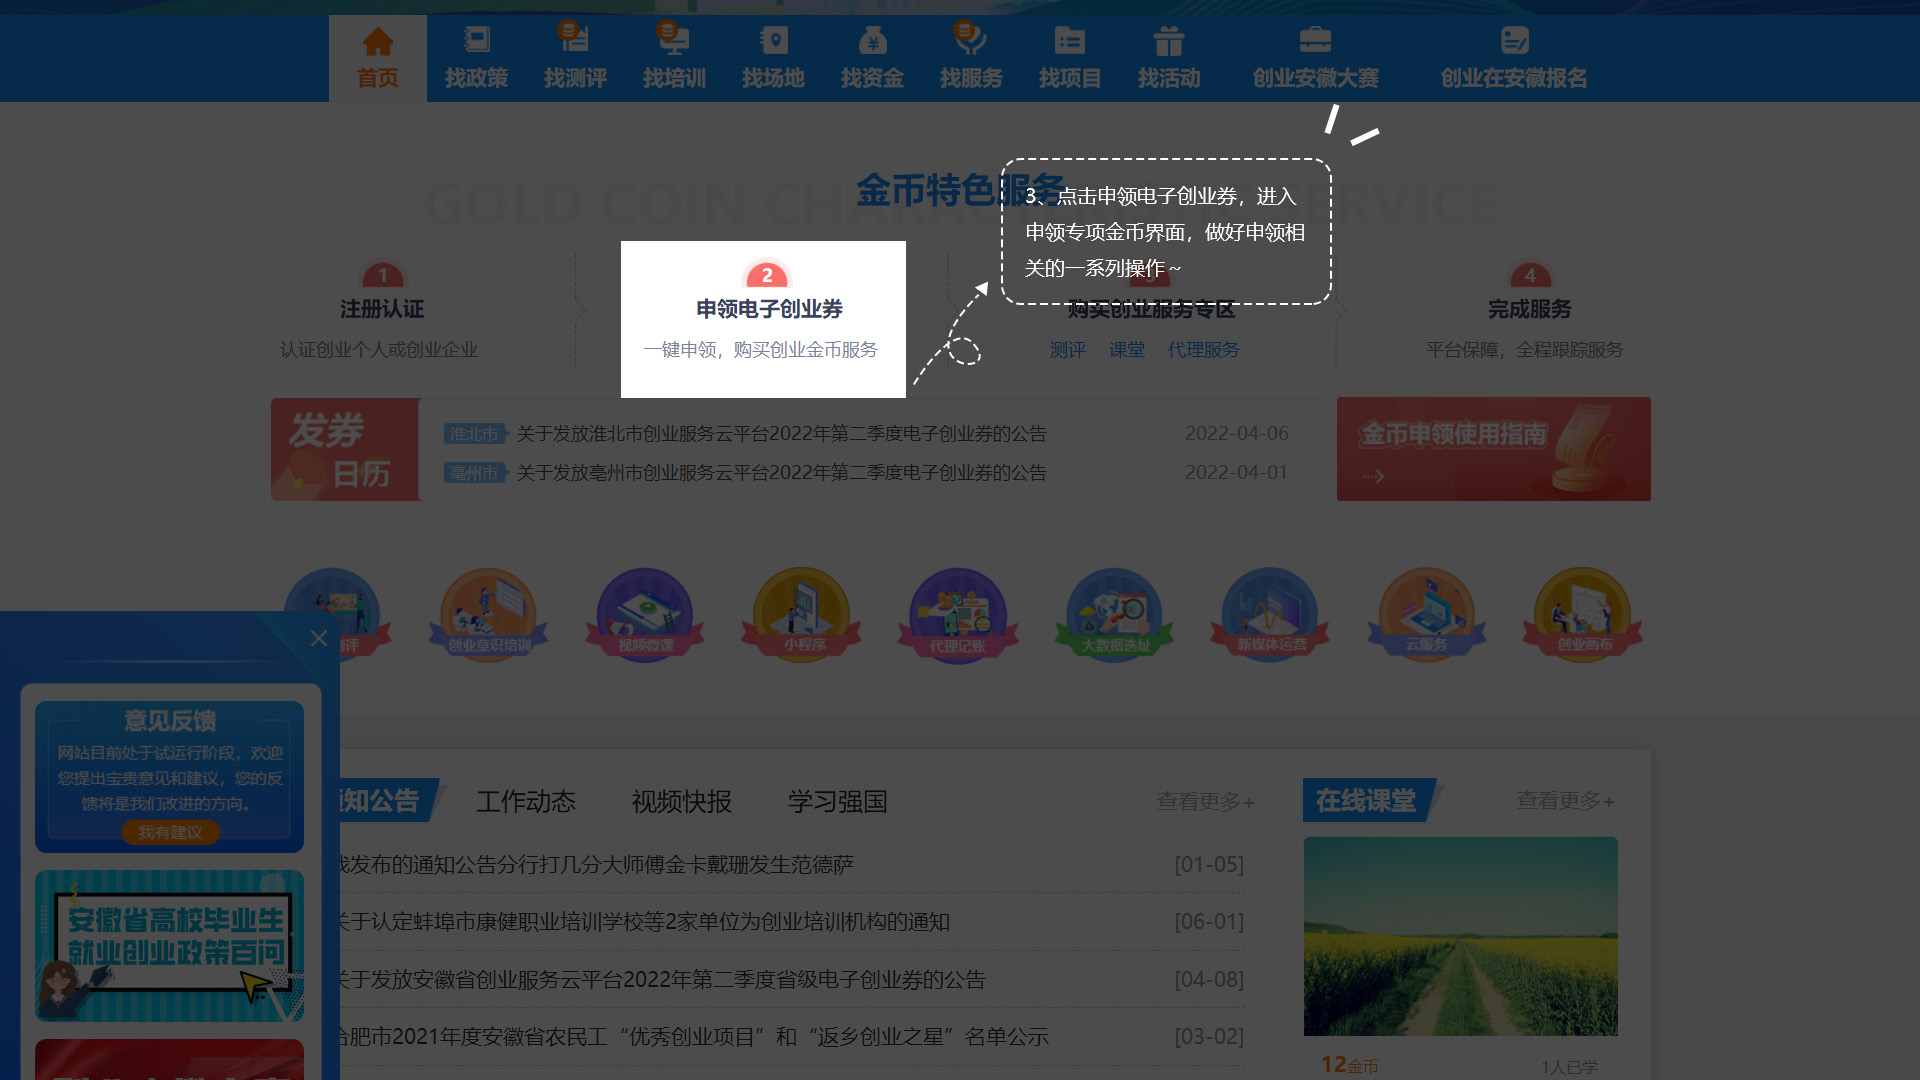The width and height of the screenshot is (1920, 1080).
Task: Open the 安徽省高校毕业生就业创业政策百问 banner
Action: point(170,946)
